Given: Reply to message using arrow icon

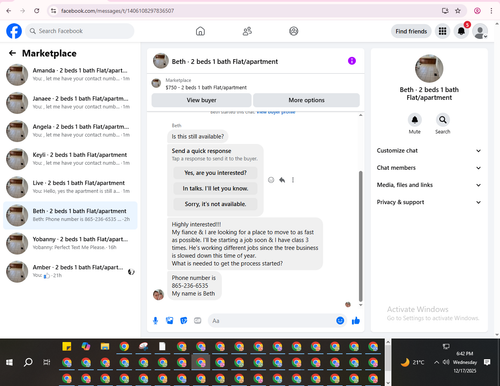Looking at the screenshot, I should coord(282,180).
